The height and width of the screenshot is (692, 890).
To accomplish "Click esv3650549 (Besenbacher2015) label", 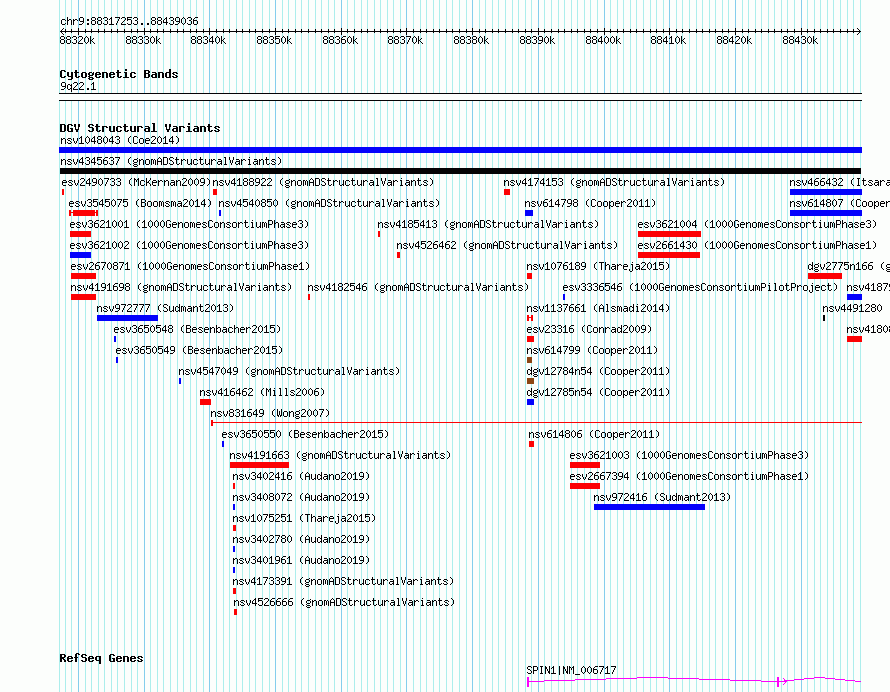I will tap(199, 350).
